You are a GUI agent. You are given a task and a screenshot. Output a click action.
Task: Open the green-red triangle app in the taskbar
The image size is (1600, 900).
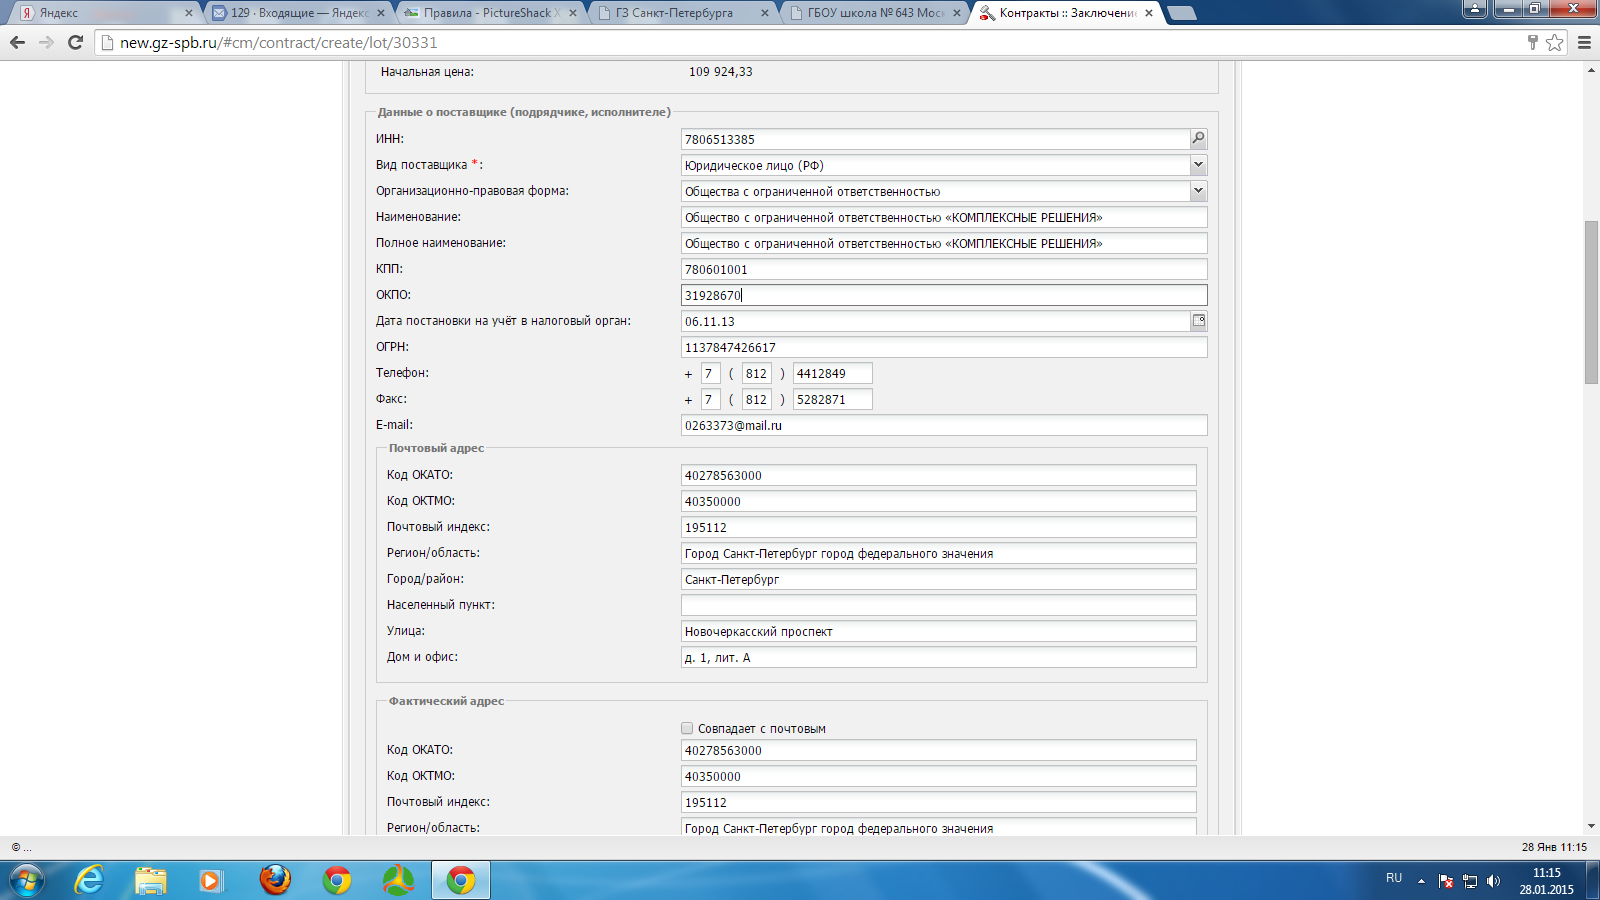click(x=398, y=880)
